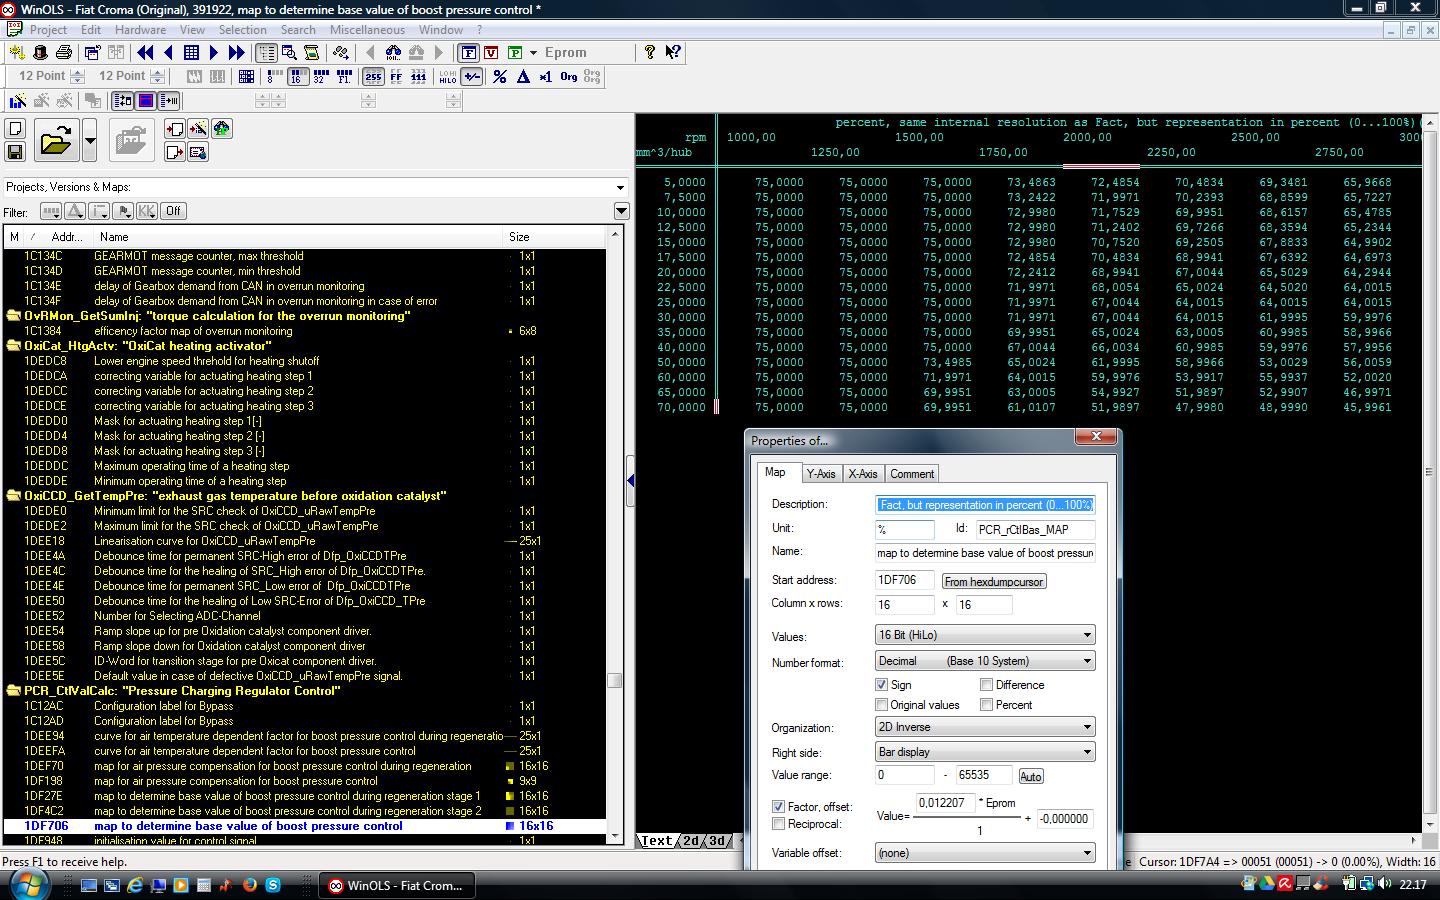
Task: Click the floppy disk save icon
Action: 15,151
